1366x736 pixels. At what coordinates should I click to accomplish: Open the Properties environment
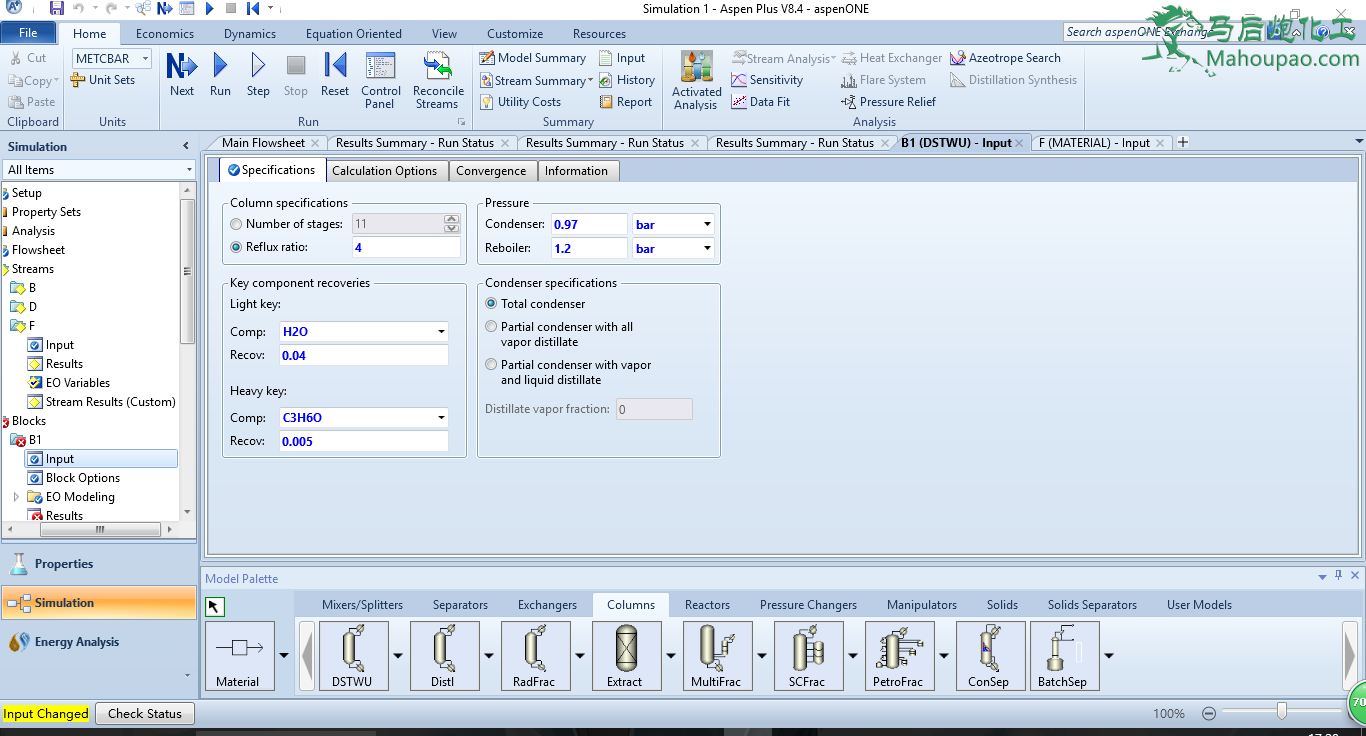click(x=99, y=564)
